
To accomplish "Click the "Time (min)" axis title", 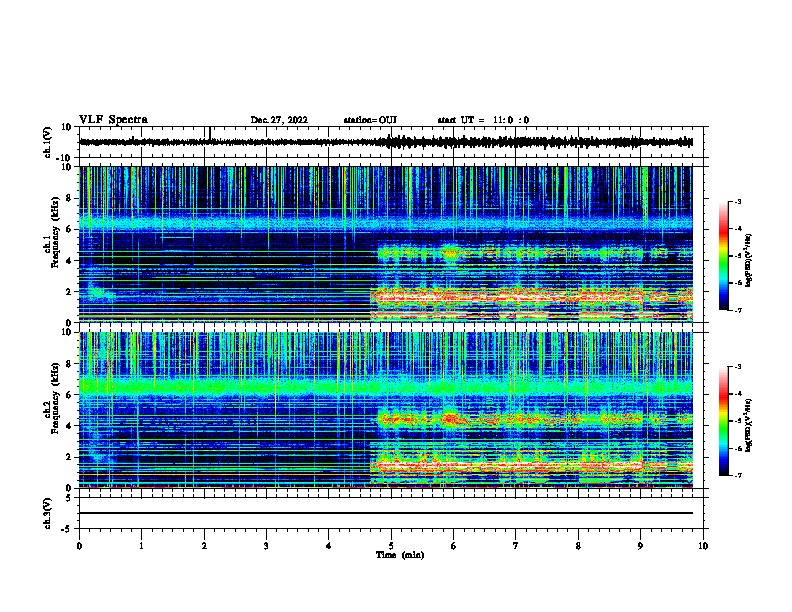I will [400, 555].
